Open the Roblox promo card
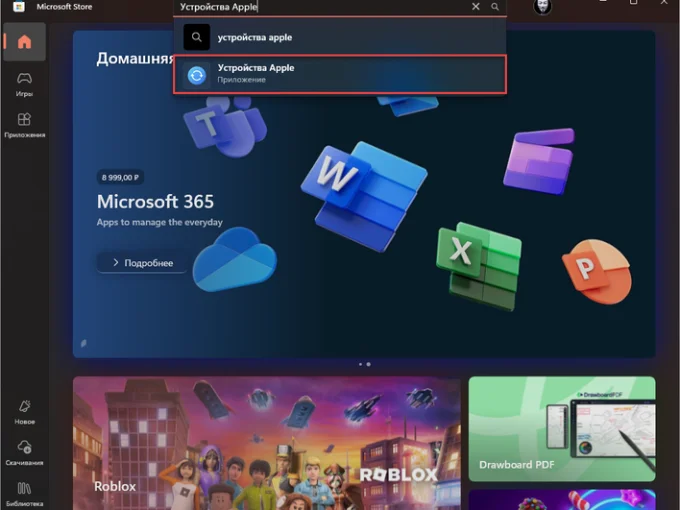Screen dimensions: 680x510 (267, 443)
